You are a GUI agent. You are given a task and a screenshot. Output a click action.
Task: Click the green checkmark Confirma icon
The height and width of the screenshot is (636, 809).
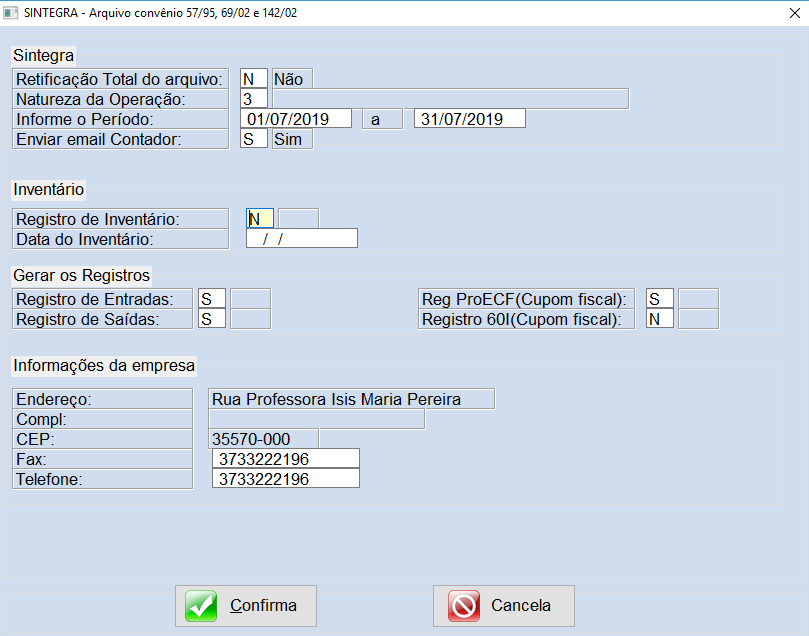tap(201, 606)
